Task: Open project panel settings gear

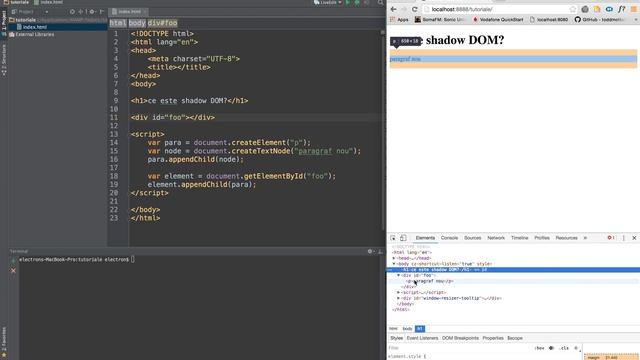Action: tap(92, 12)
